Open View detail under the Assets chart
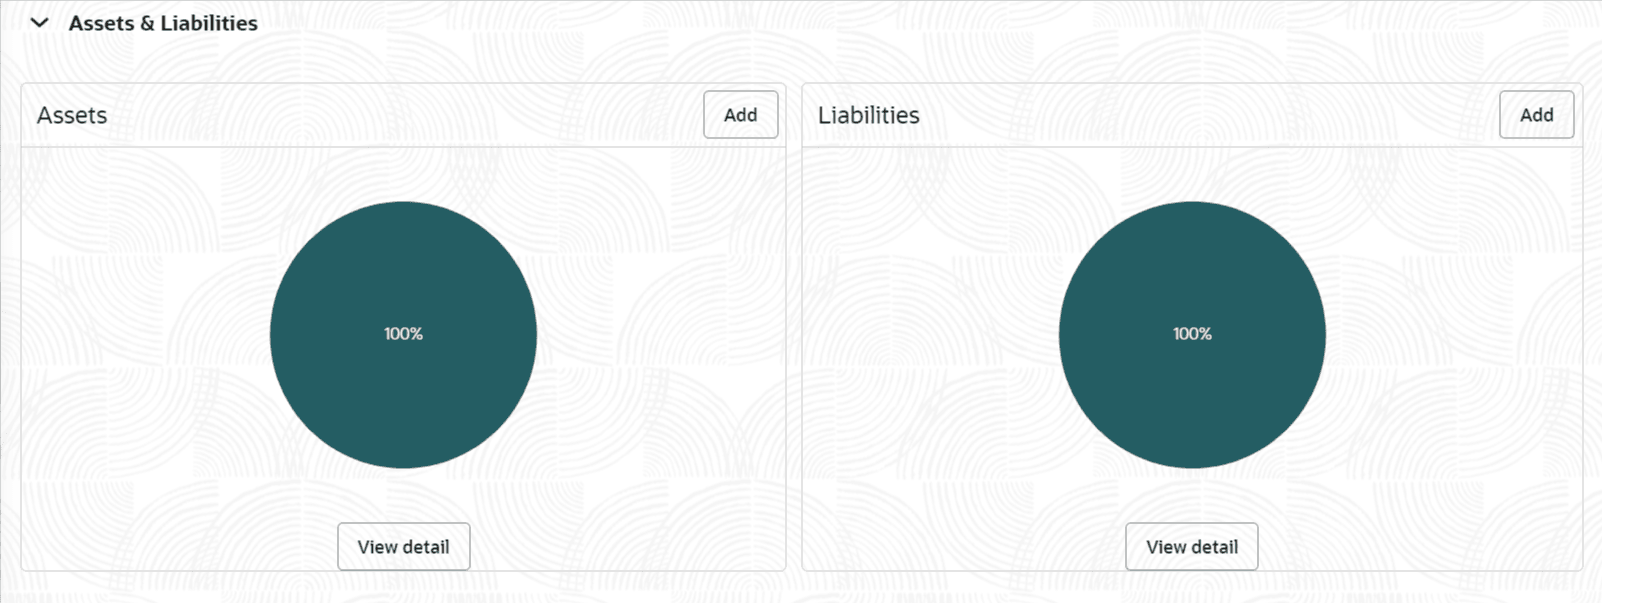 (403, 547)
